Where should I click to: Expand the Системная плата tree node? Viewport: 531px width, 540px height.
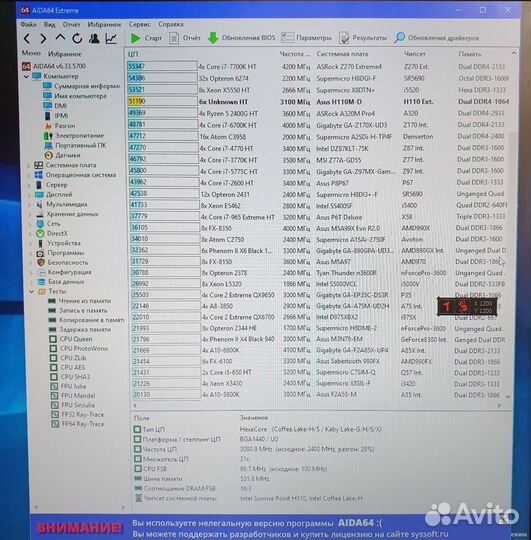29,165
